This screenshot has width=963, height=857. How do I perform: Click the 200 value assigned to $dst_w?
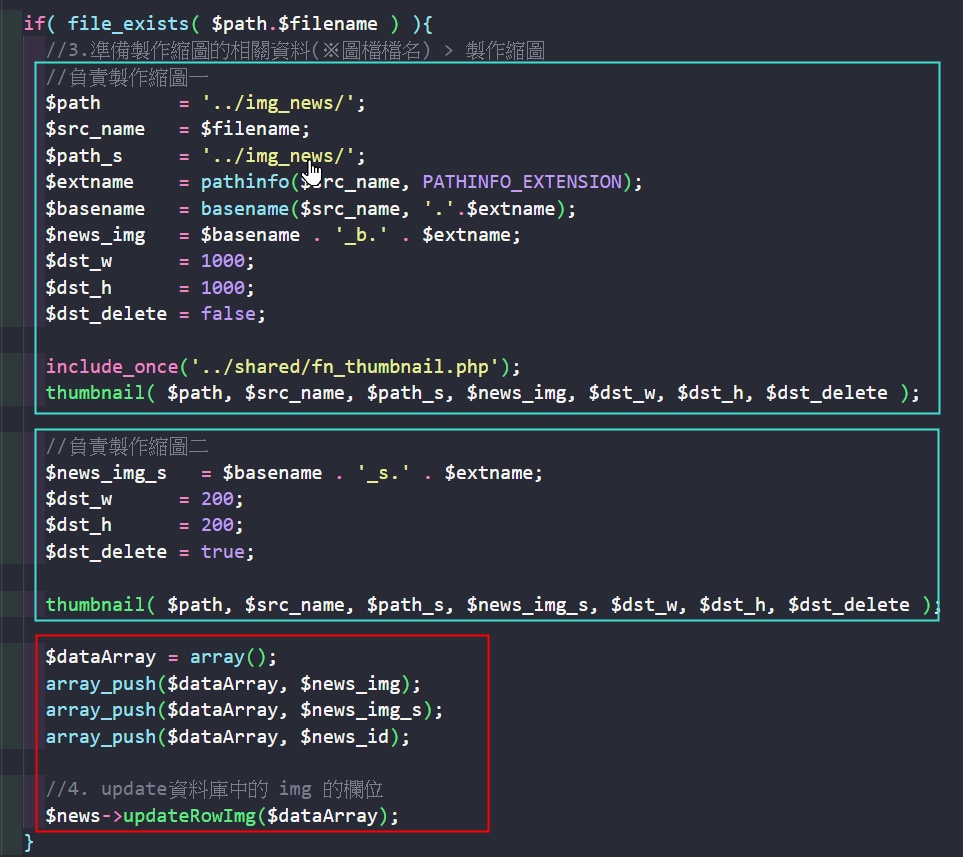point(217,498)
